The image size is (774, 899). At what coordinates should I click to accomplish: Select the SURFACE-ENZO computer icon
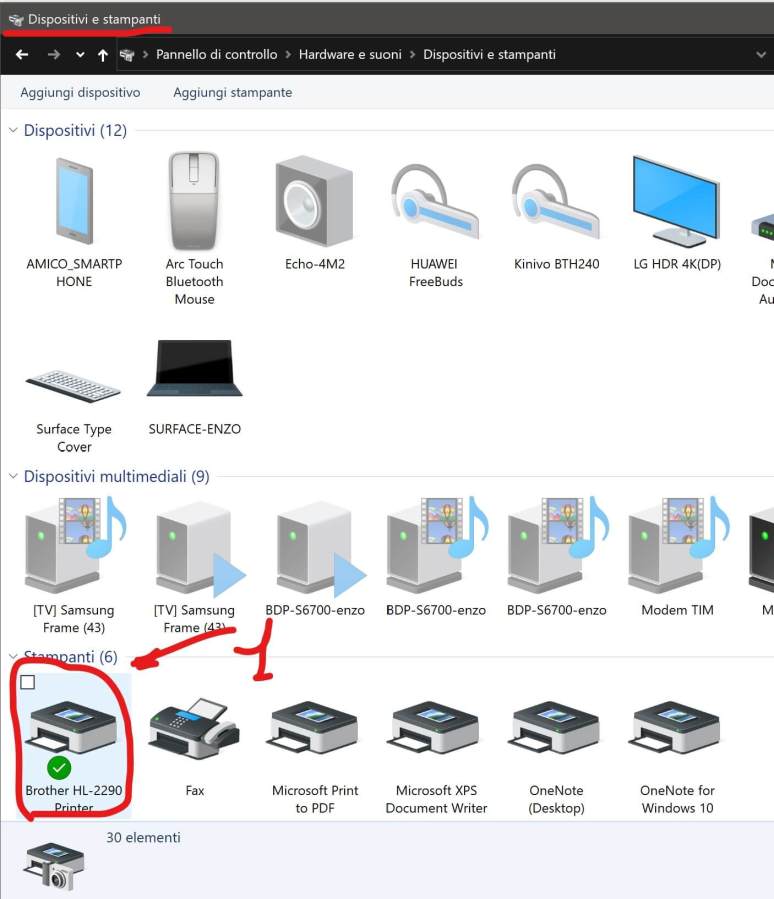[x=194, y=372]
